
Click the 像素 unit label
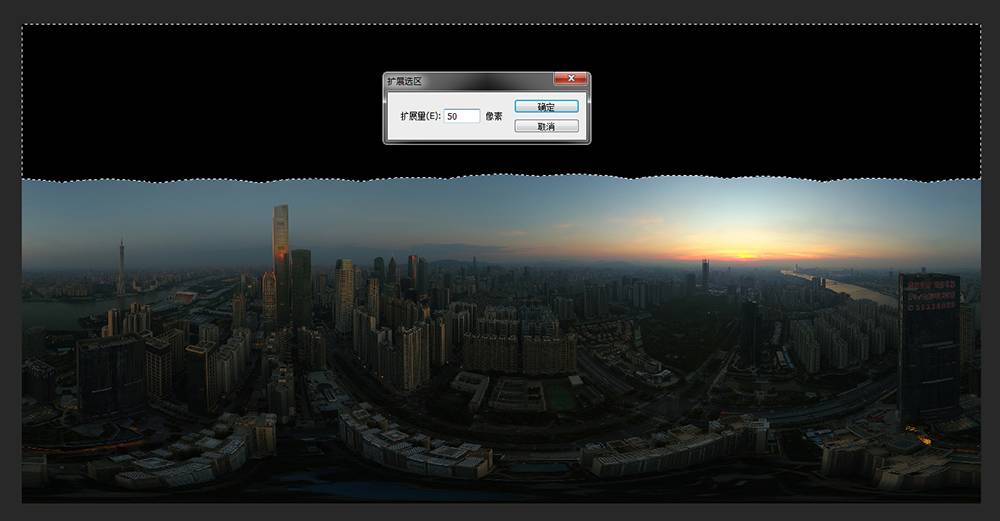coord(494,116)
